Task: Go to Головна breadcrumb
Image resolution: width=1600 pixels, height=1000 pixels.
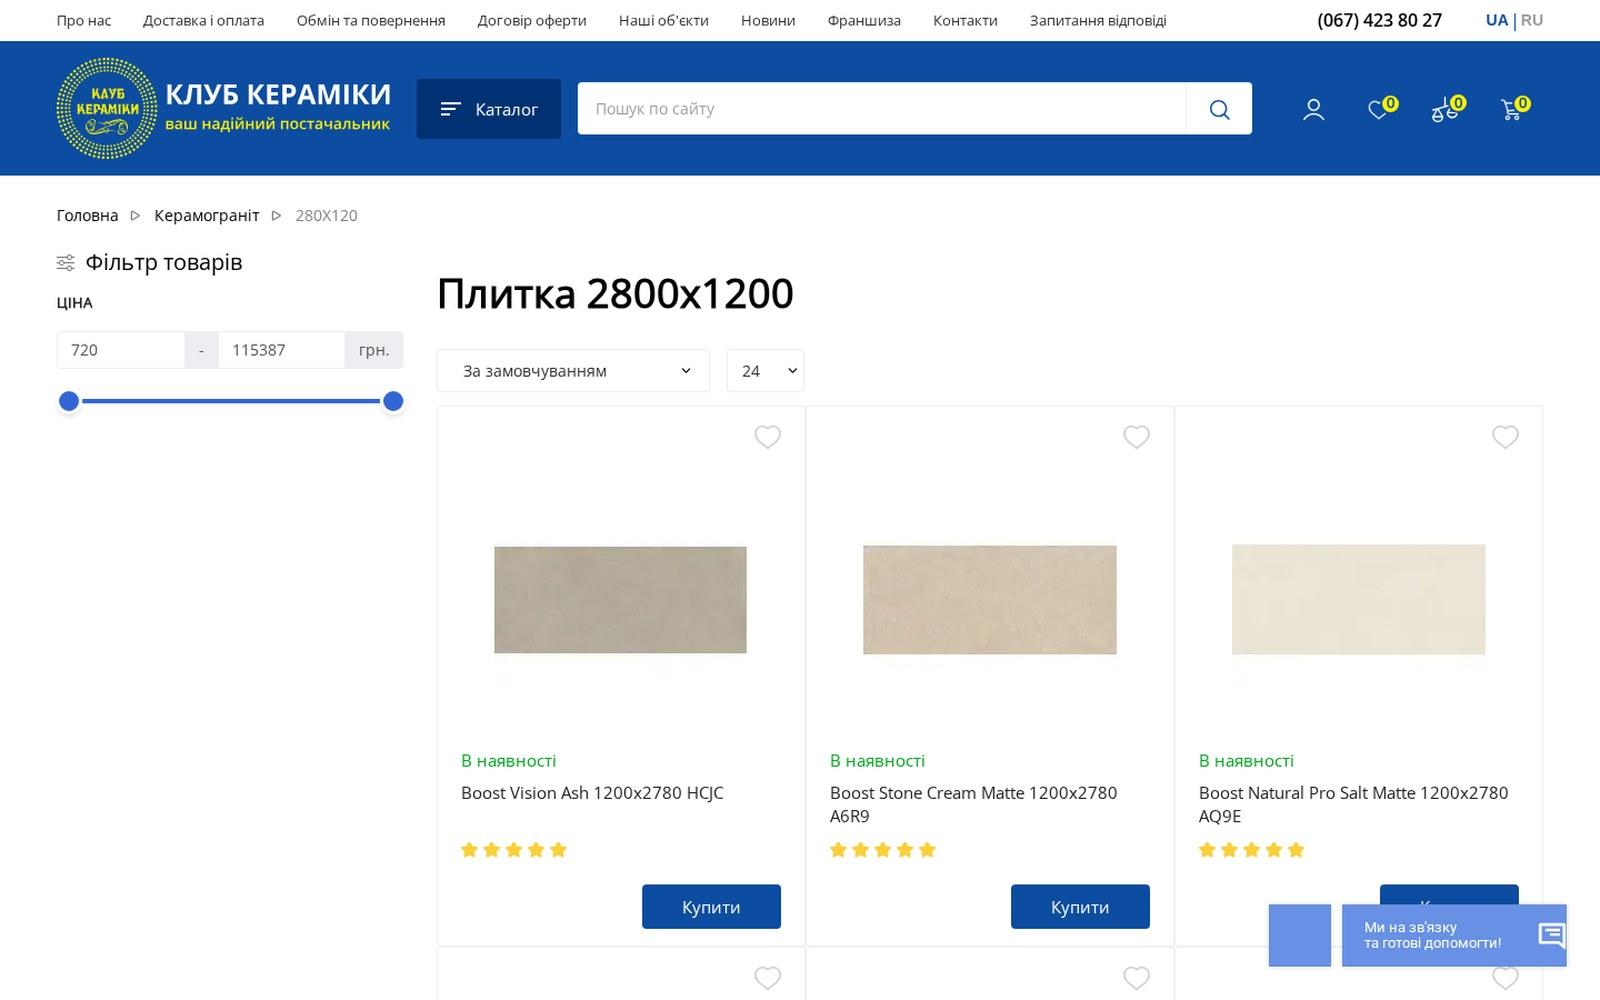Action: [87, 216]
